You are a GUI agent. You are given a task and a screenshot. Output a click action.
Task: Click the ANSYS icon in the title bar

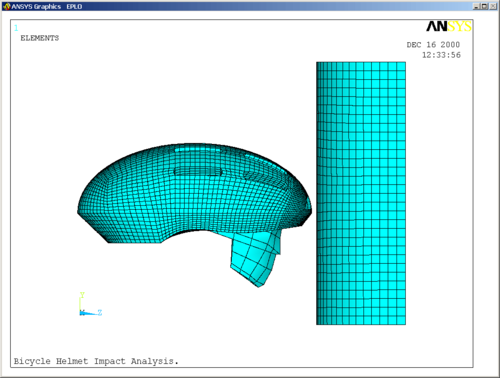[7, 6]
